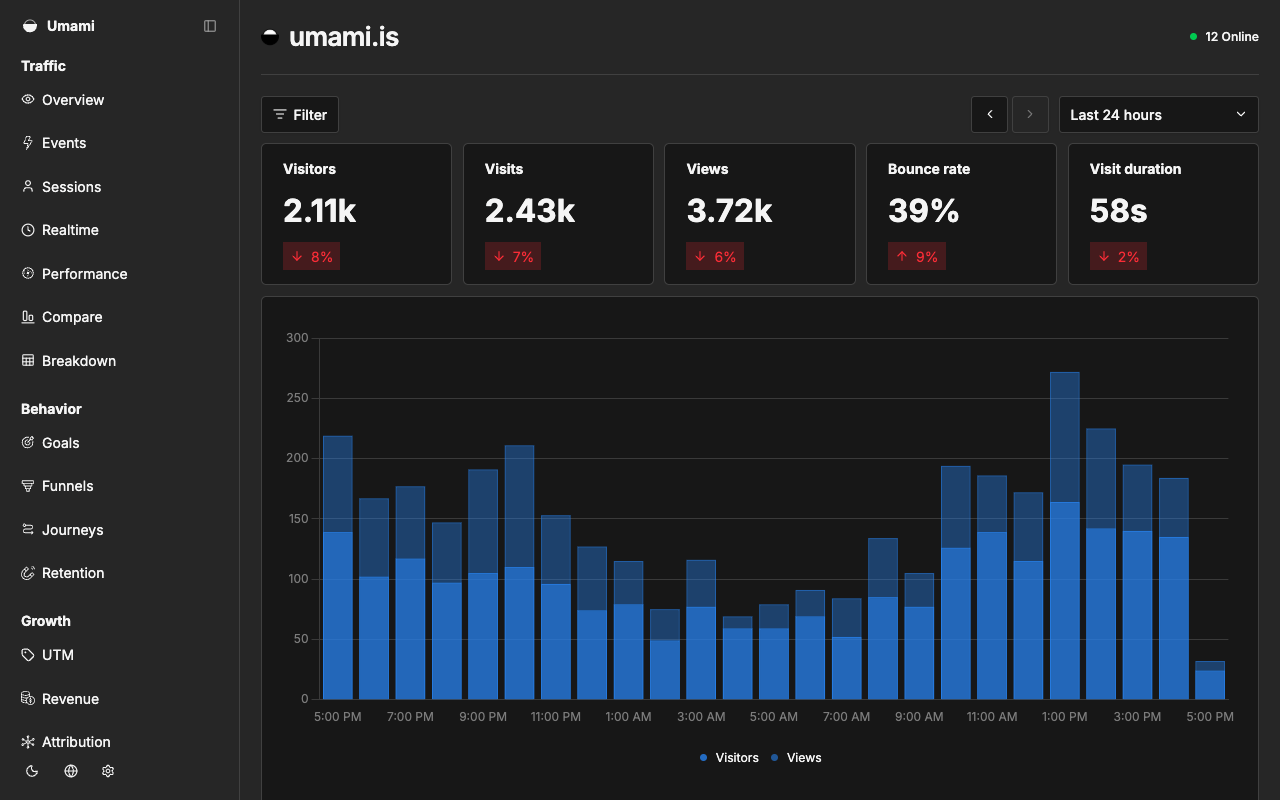1280x800 pixels.
Task: Click the 1:00 PM peak bar
Action: [x=1065, y=536]
